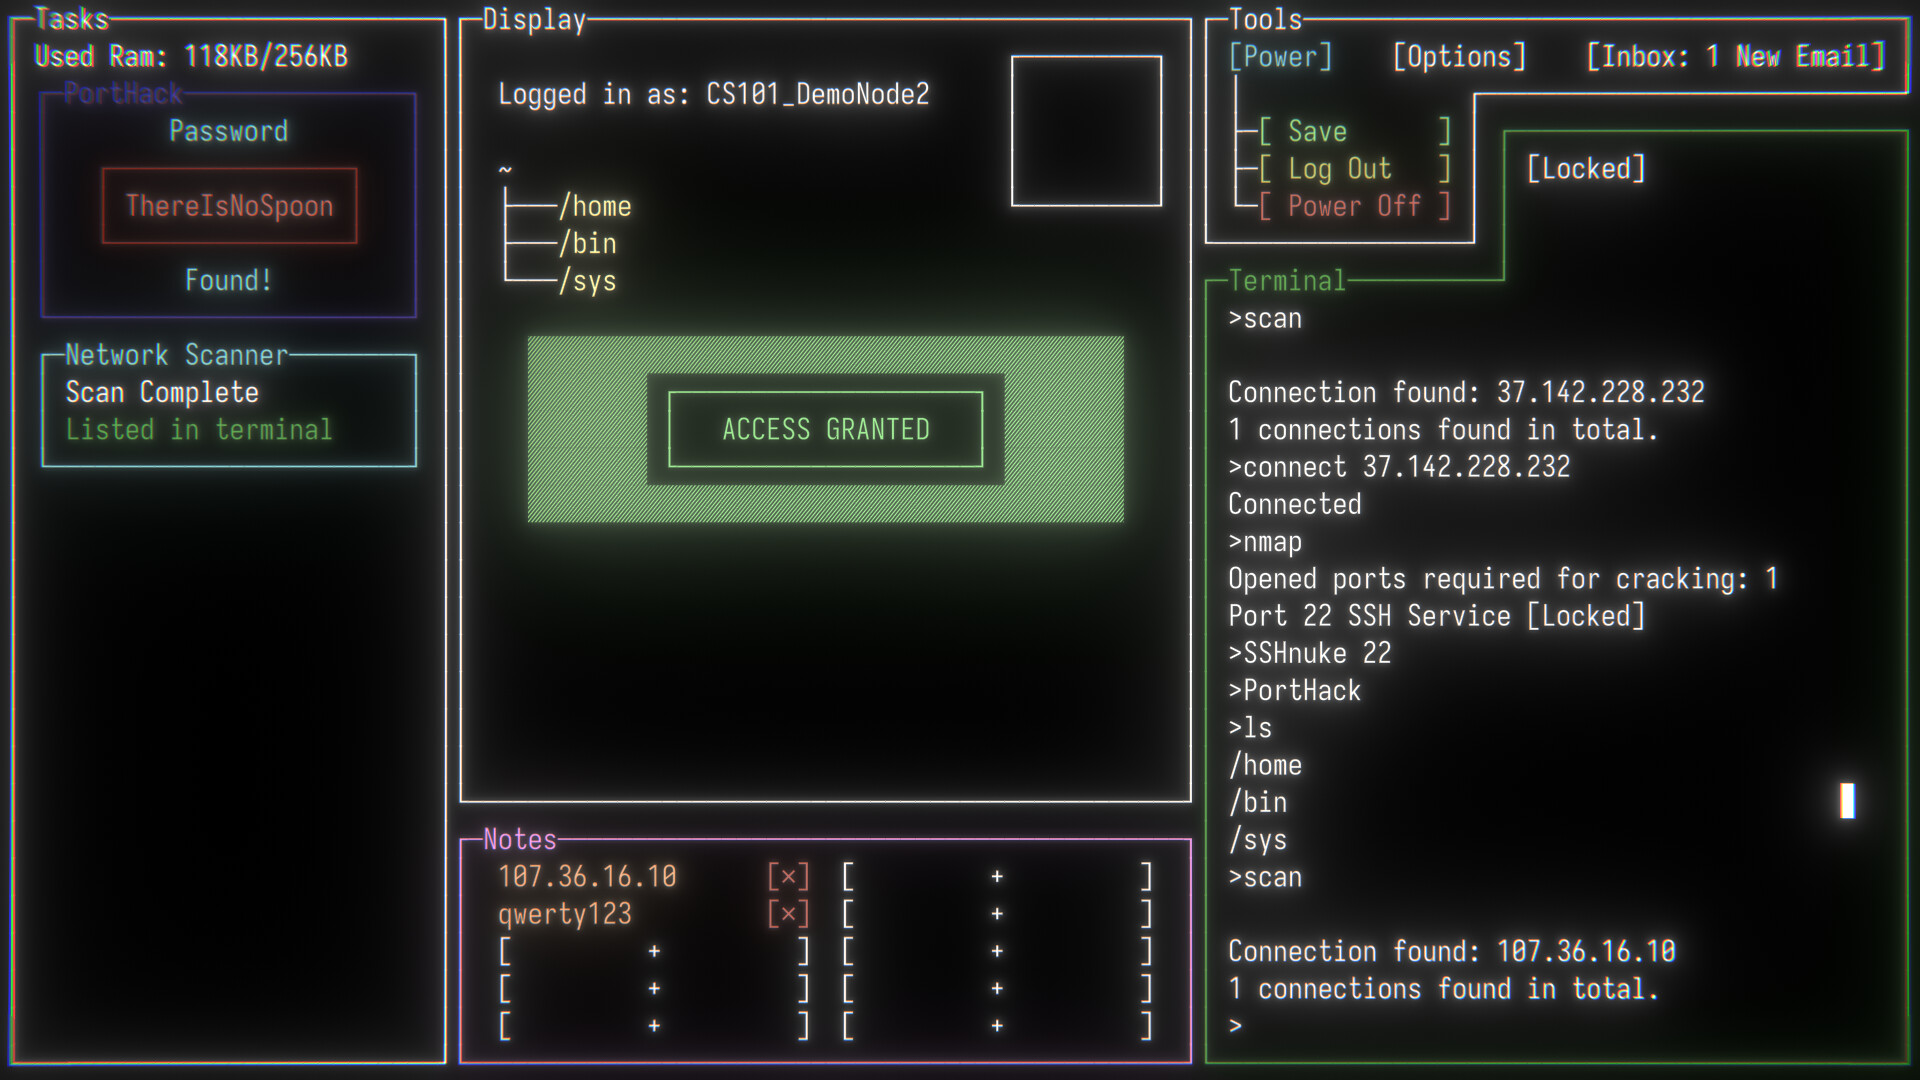The width and height of the screenshot is (1920, 1080).
Task: Open the Inbox with 1 new email
Action: pos(1737,57)
